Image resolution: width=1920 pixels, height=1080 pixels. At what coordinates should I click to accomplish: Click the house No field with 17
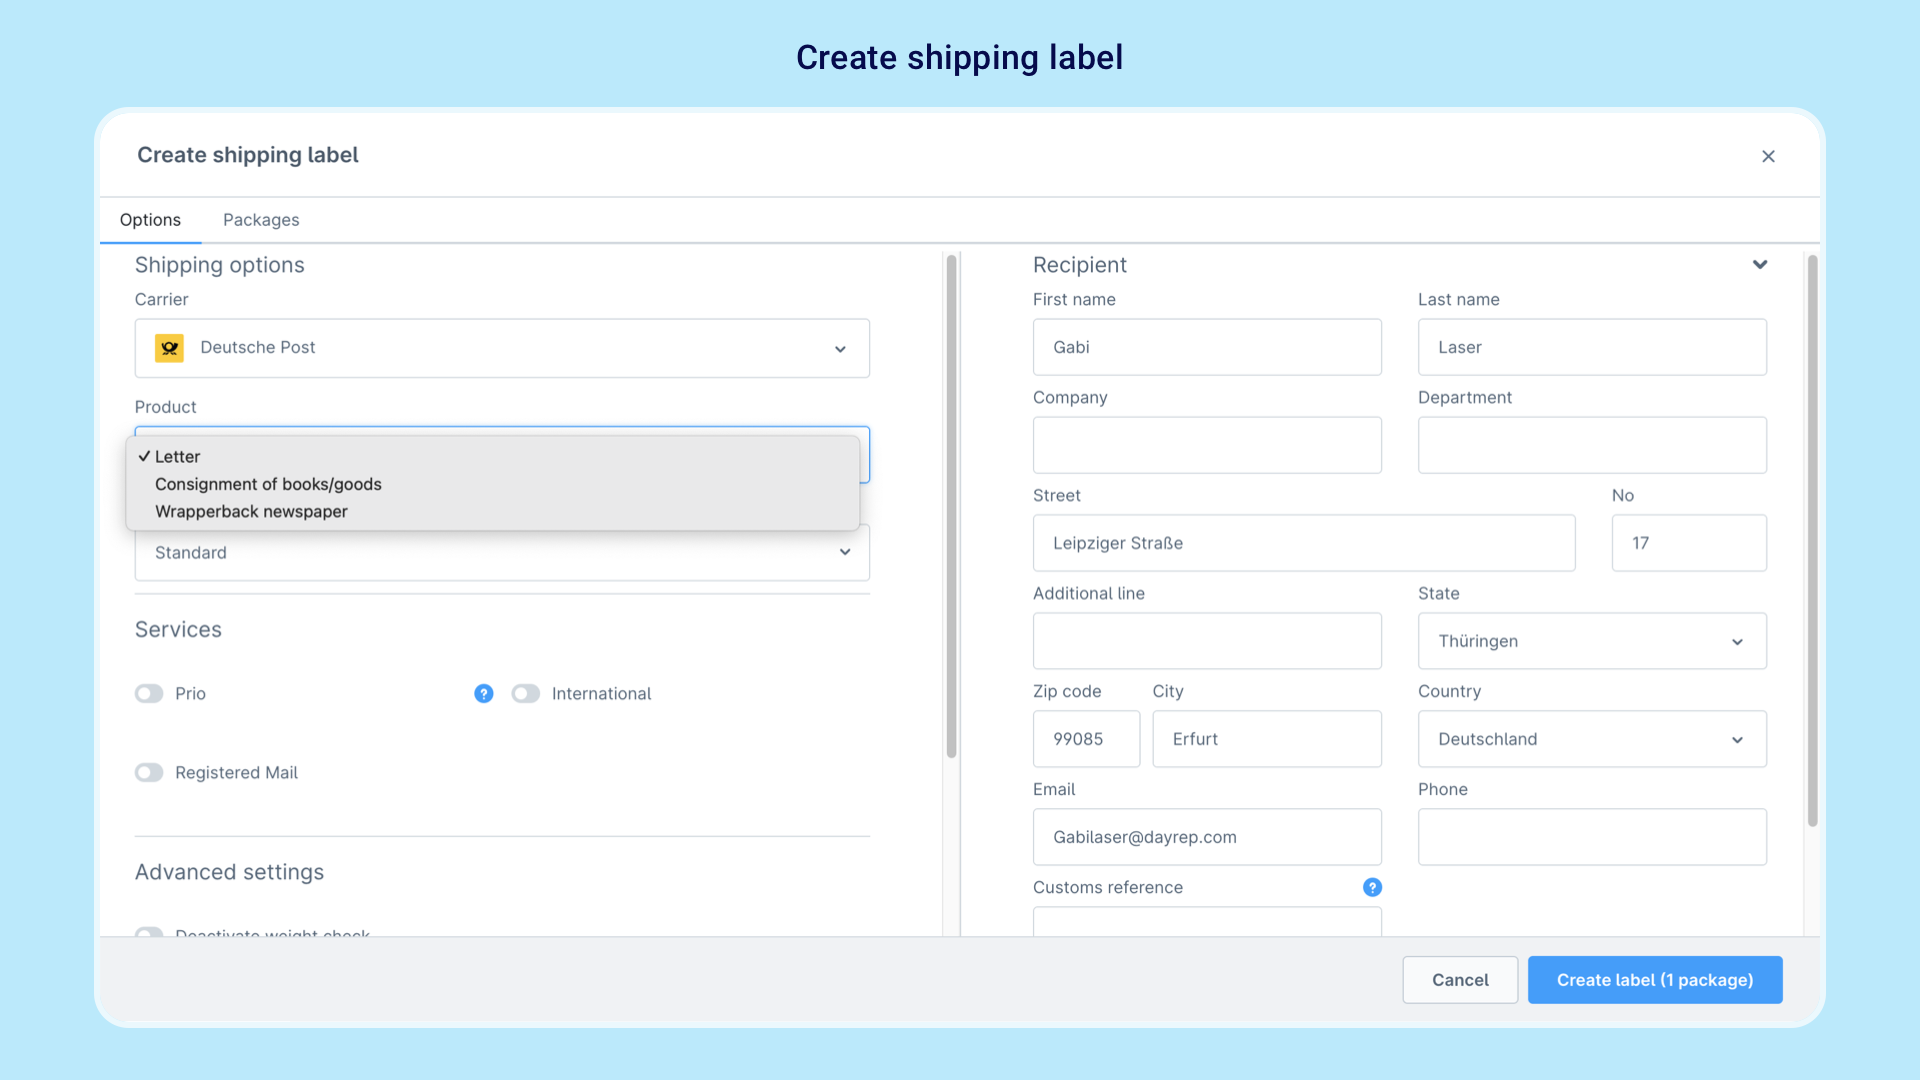pyautogui.click(x=1689, y=543)
